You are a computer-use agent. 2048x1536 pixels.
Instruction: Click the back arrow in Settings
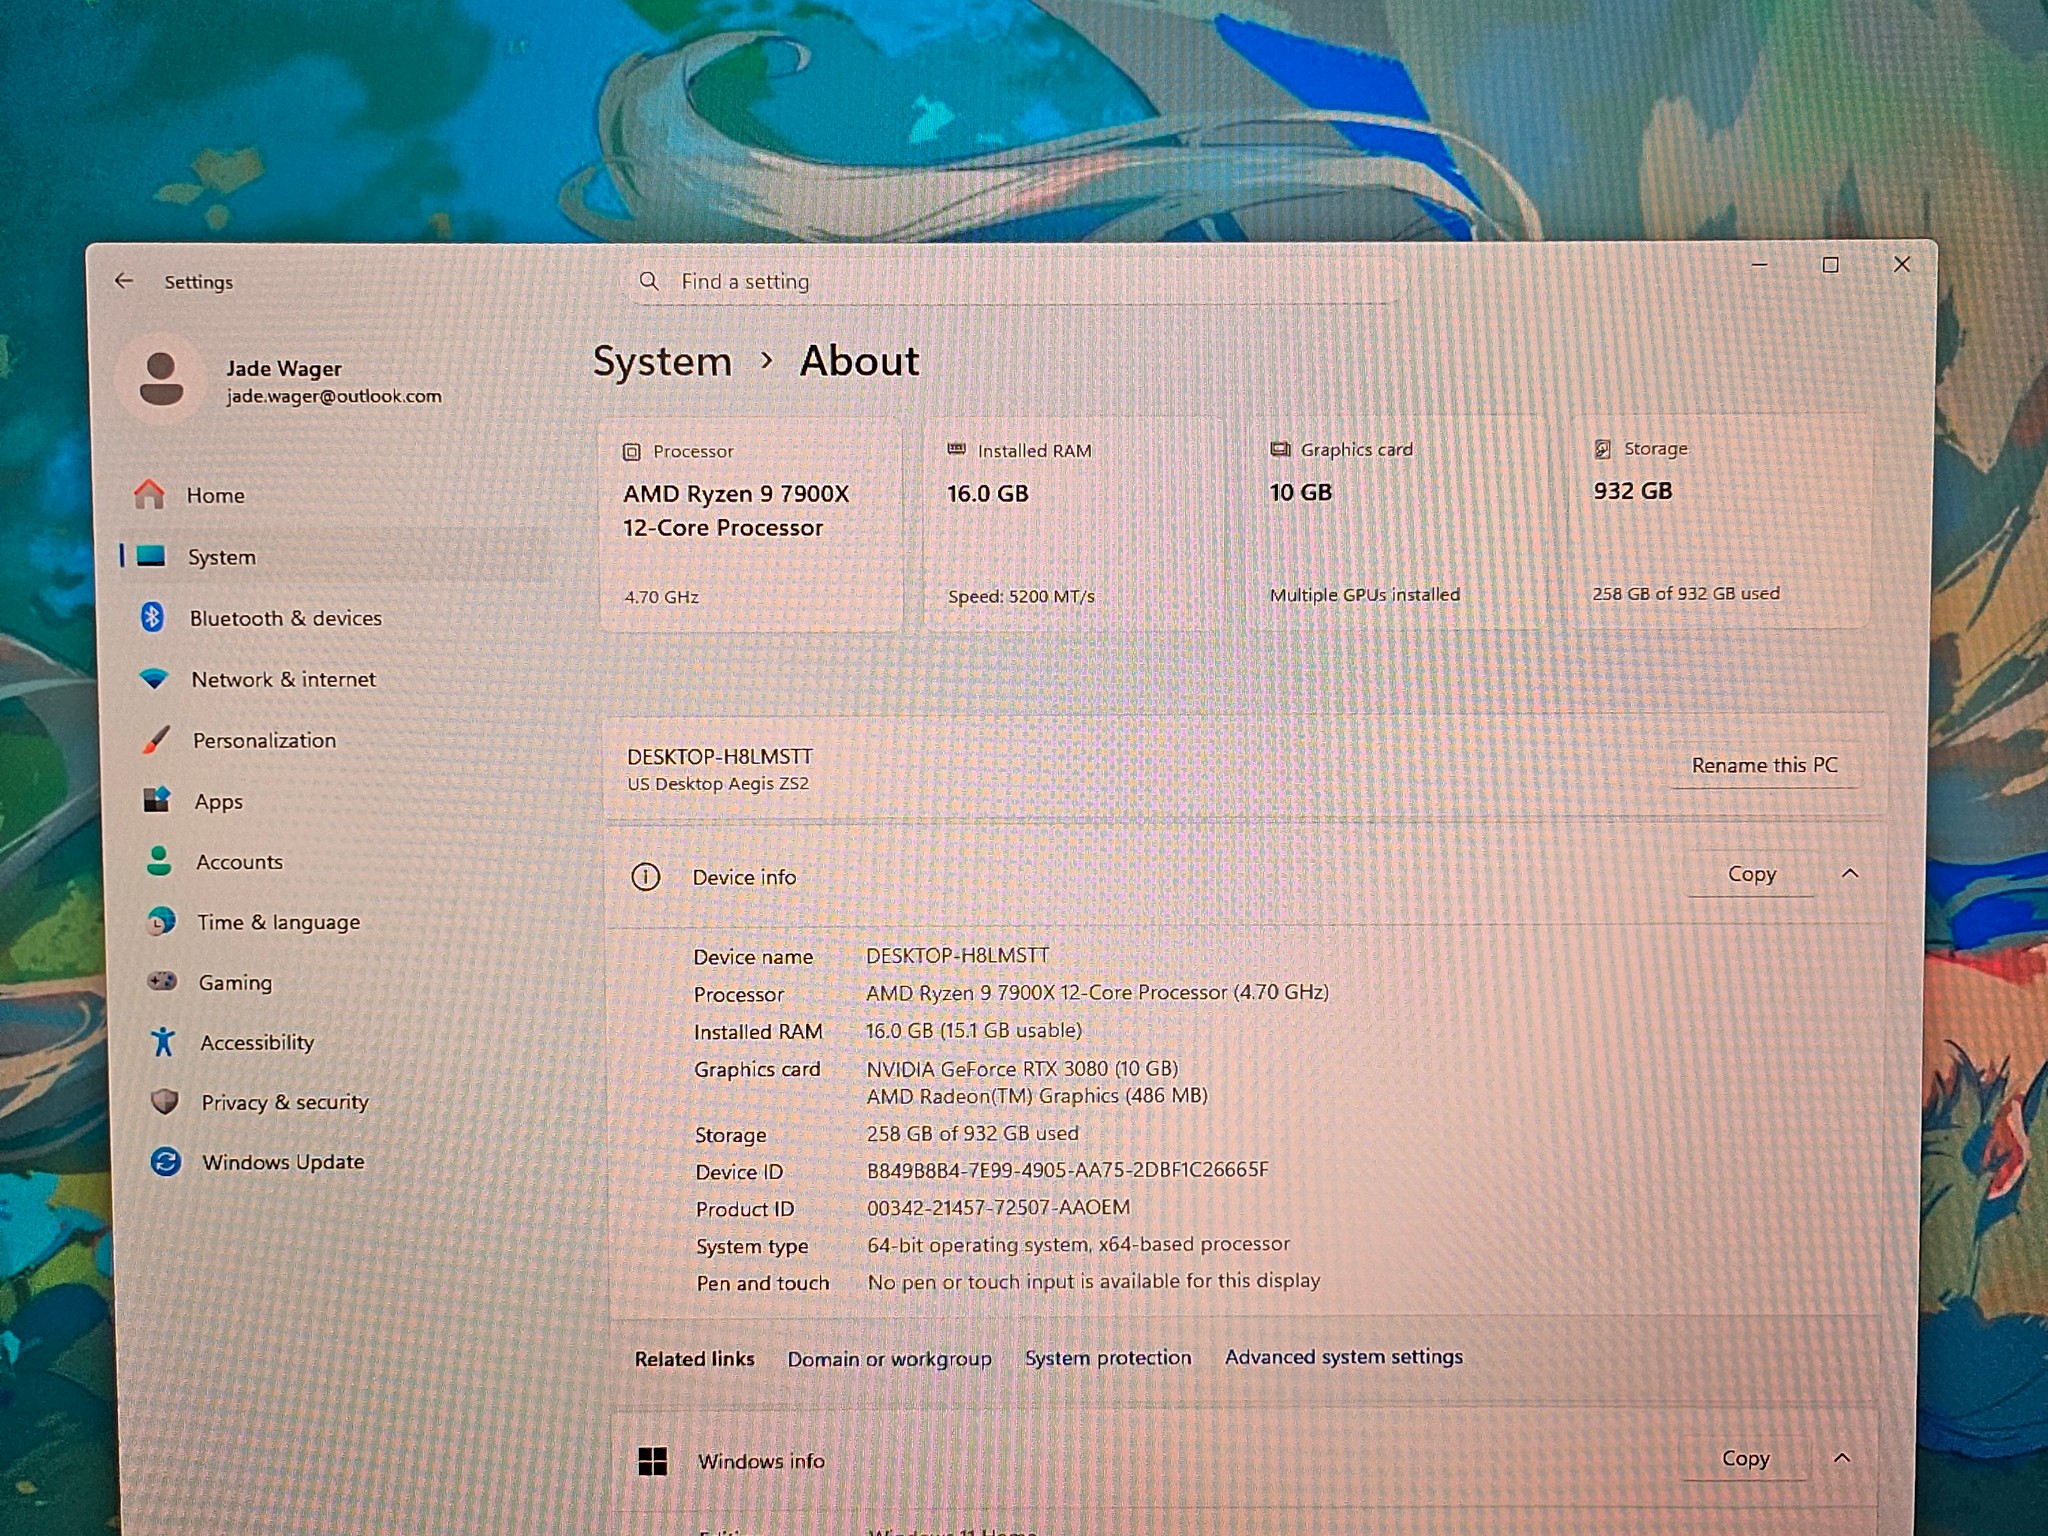(123, 281)
